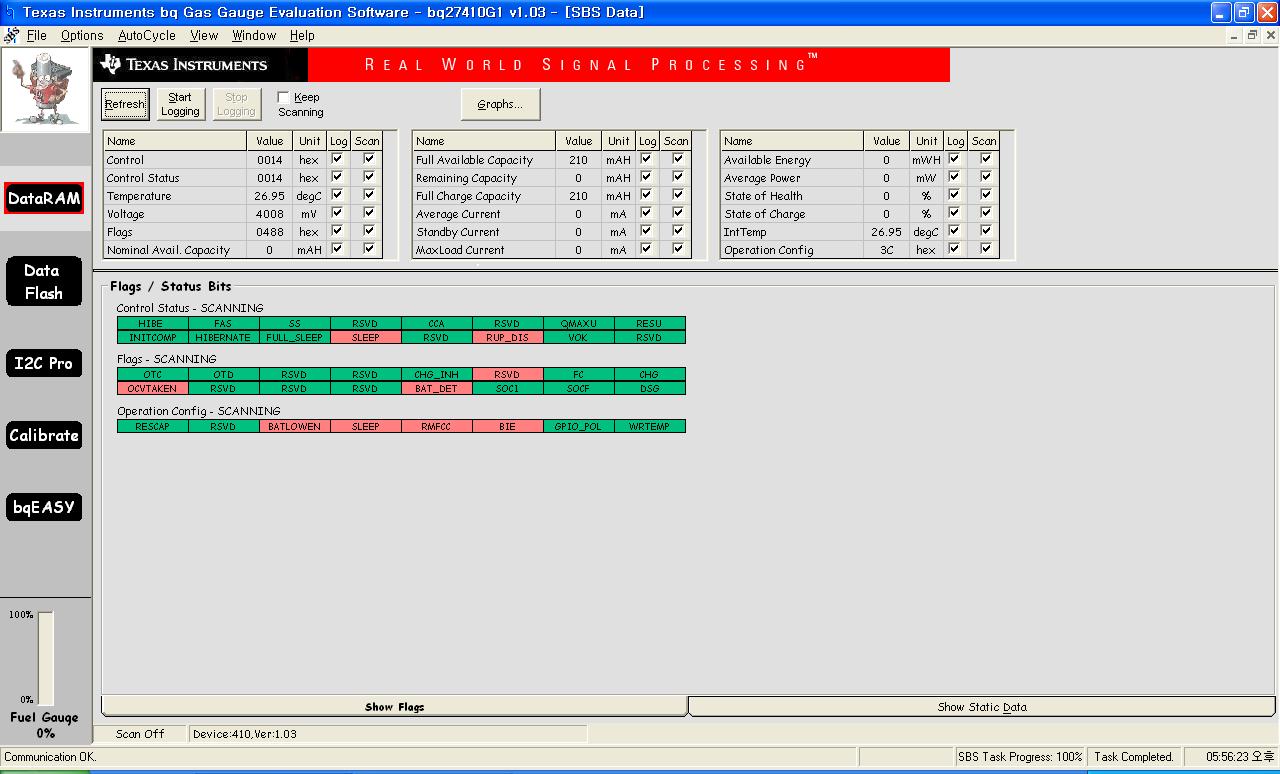Click the application icon in title bar

[x=10, y=12]
